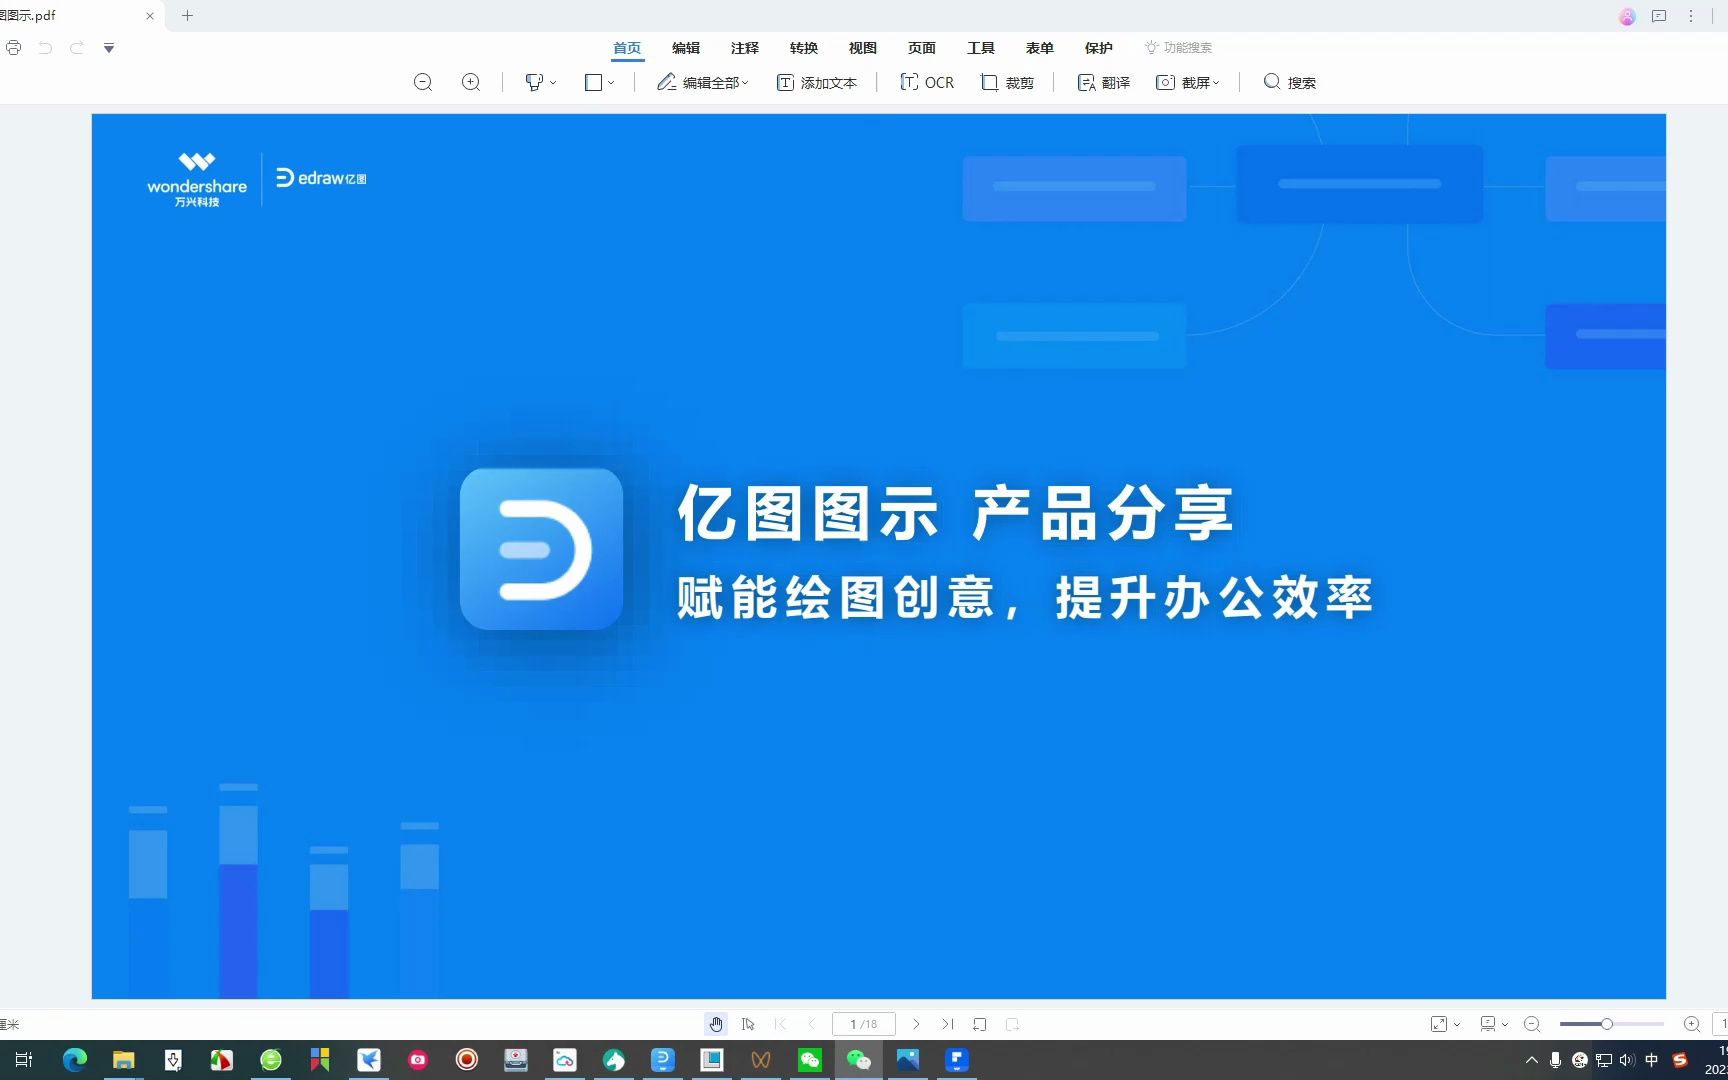Image resolution: width=1728 pixels, height=1080 pixels.
Task: Add a new tab with plus
Action: click(x=187, y=16)
